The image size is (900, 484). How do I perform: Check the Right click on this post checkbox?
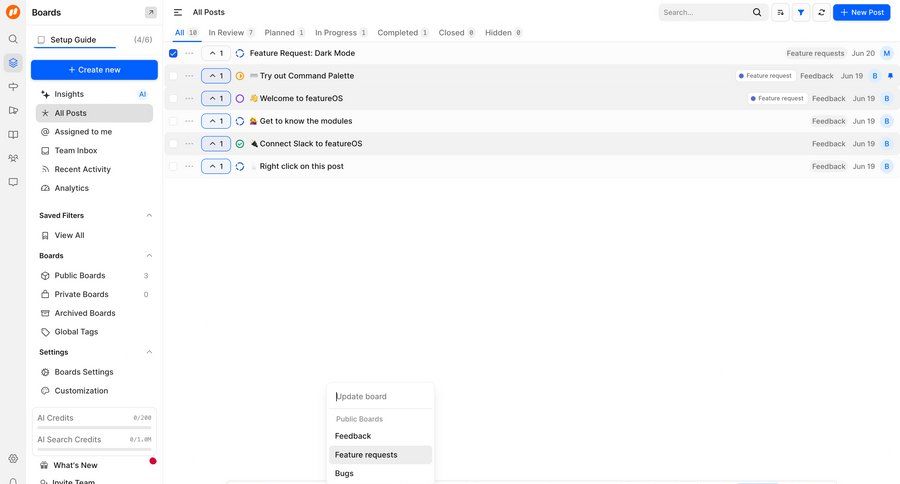173,167
